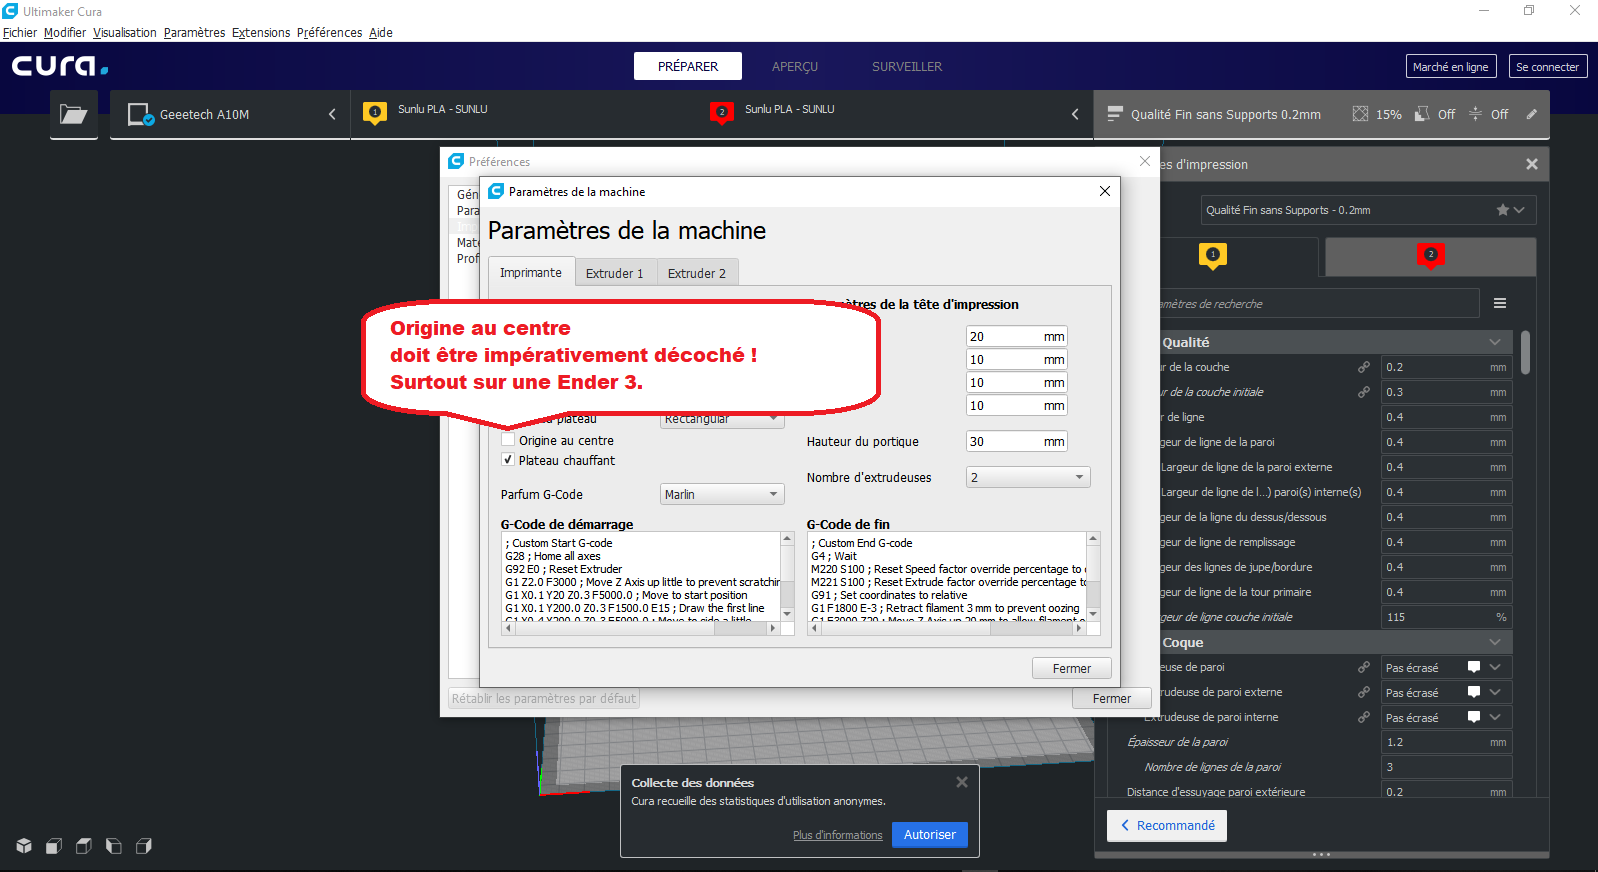
Task: Collapse the Coque section
Action: 1494,642
